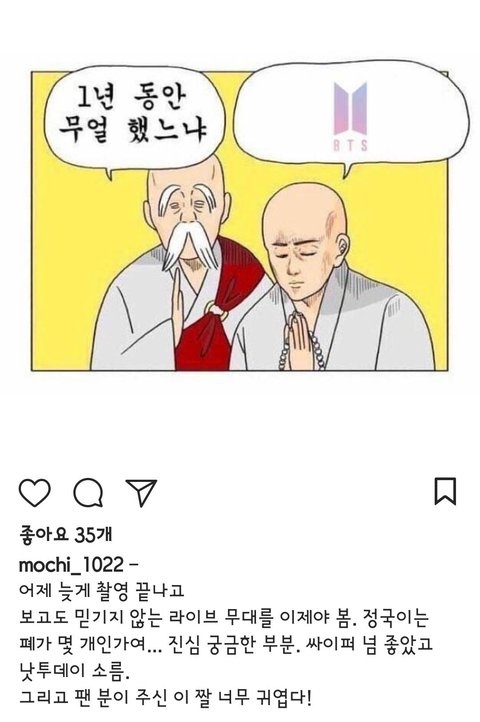Click caption line starting 폐가 몇 개인가여
Viewport: 480px width, 722px height.
click(226, 644)
